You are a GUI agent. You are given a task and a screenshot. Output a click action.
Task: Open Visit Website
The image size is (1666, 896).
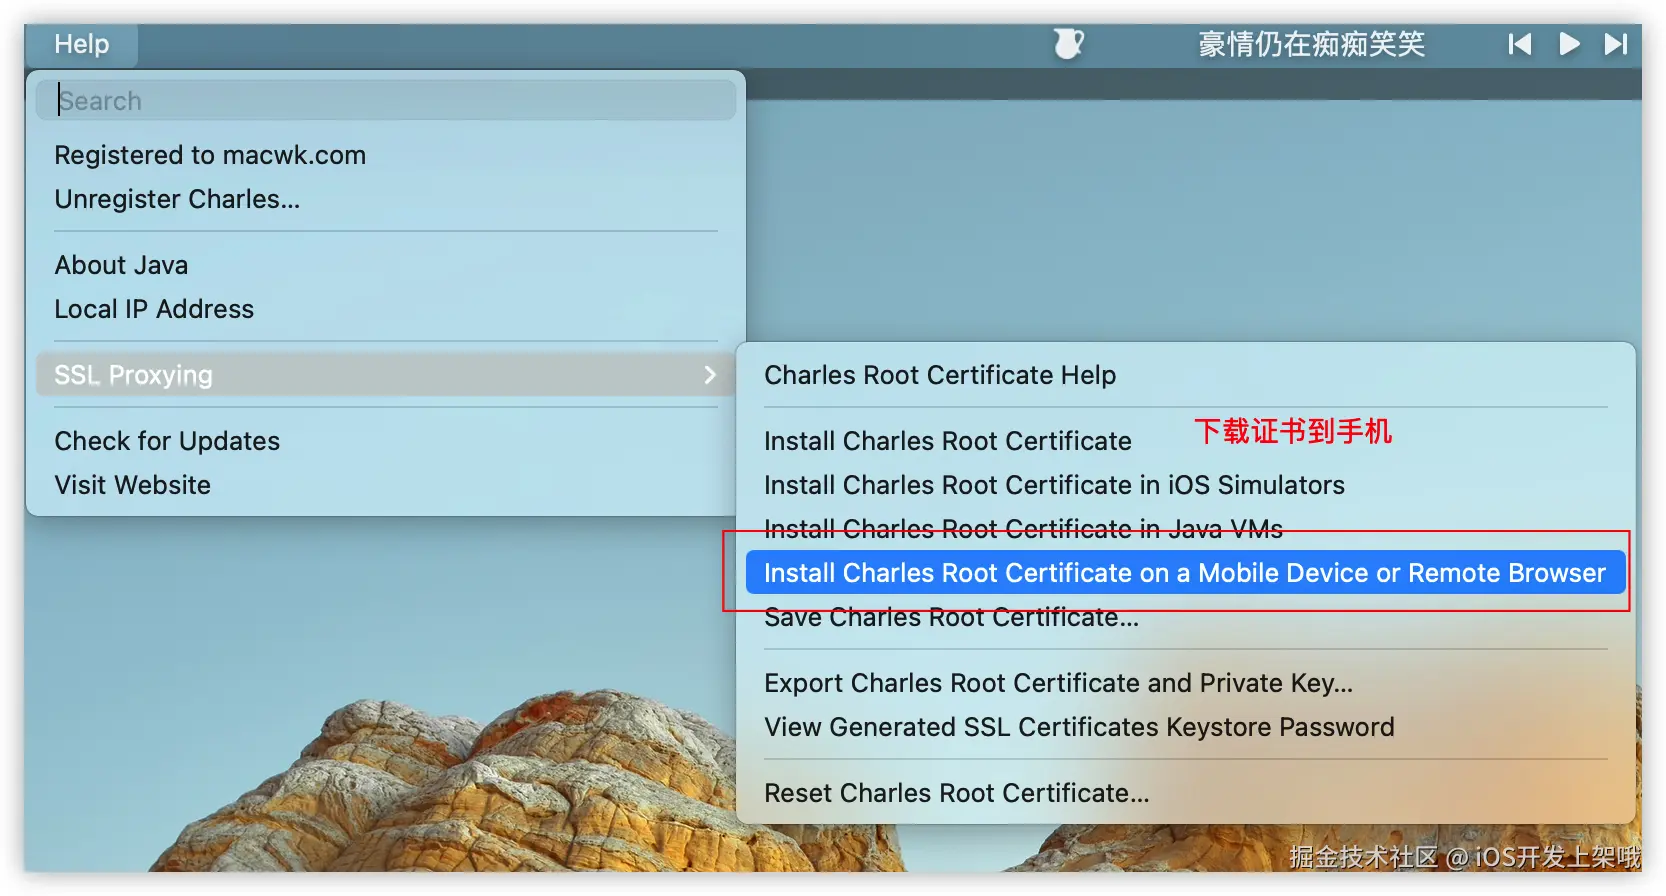point(386,485)
